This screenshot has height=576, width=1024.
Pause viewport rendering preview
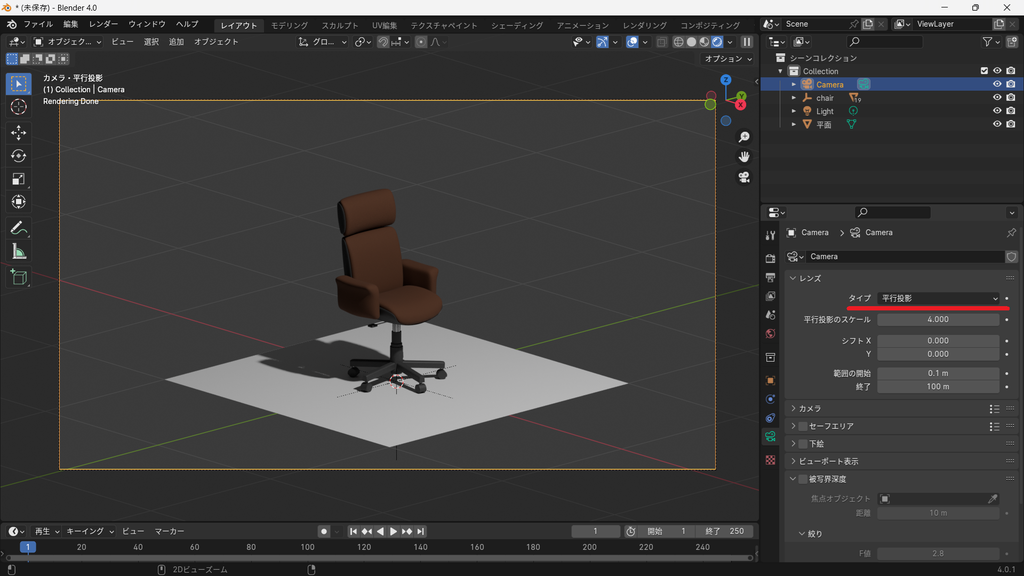(746, 42)
